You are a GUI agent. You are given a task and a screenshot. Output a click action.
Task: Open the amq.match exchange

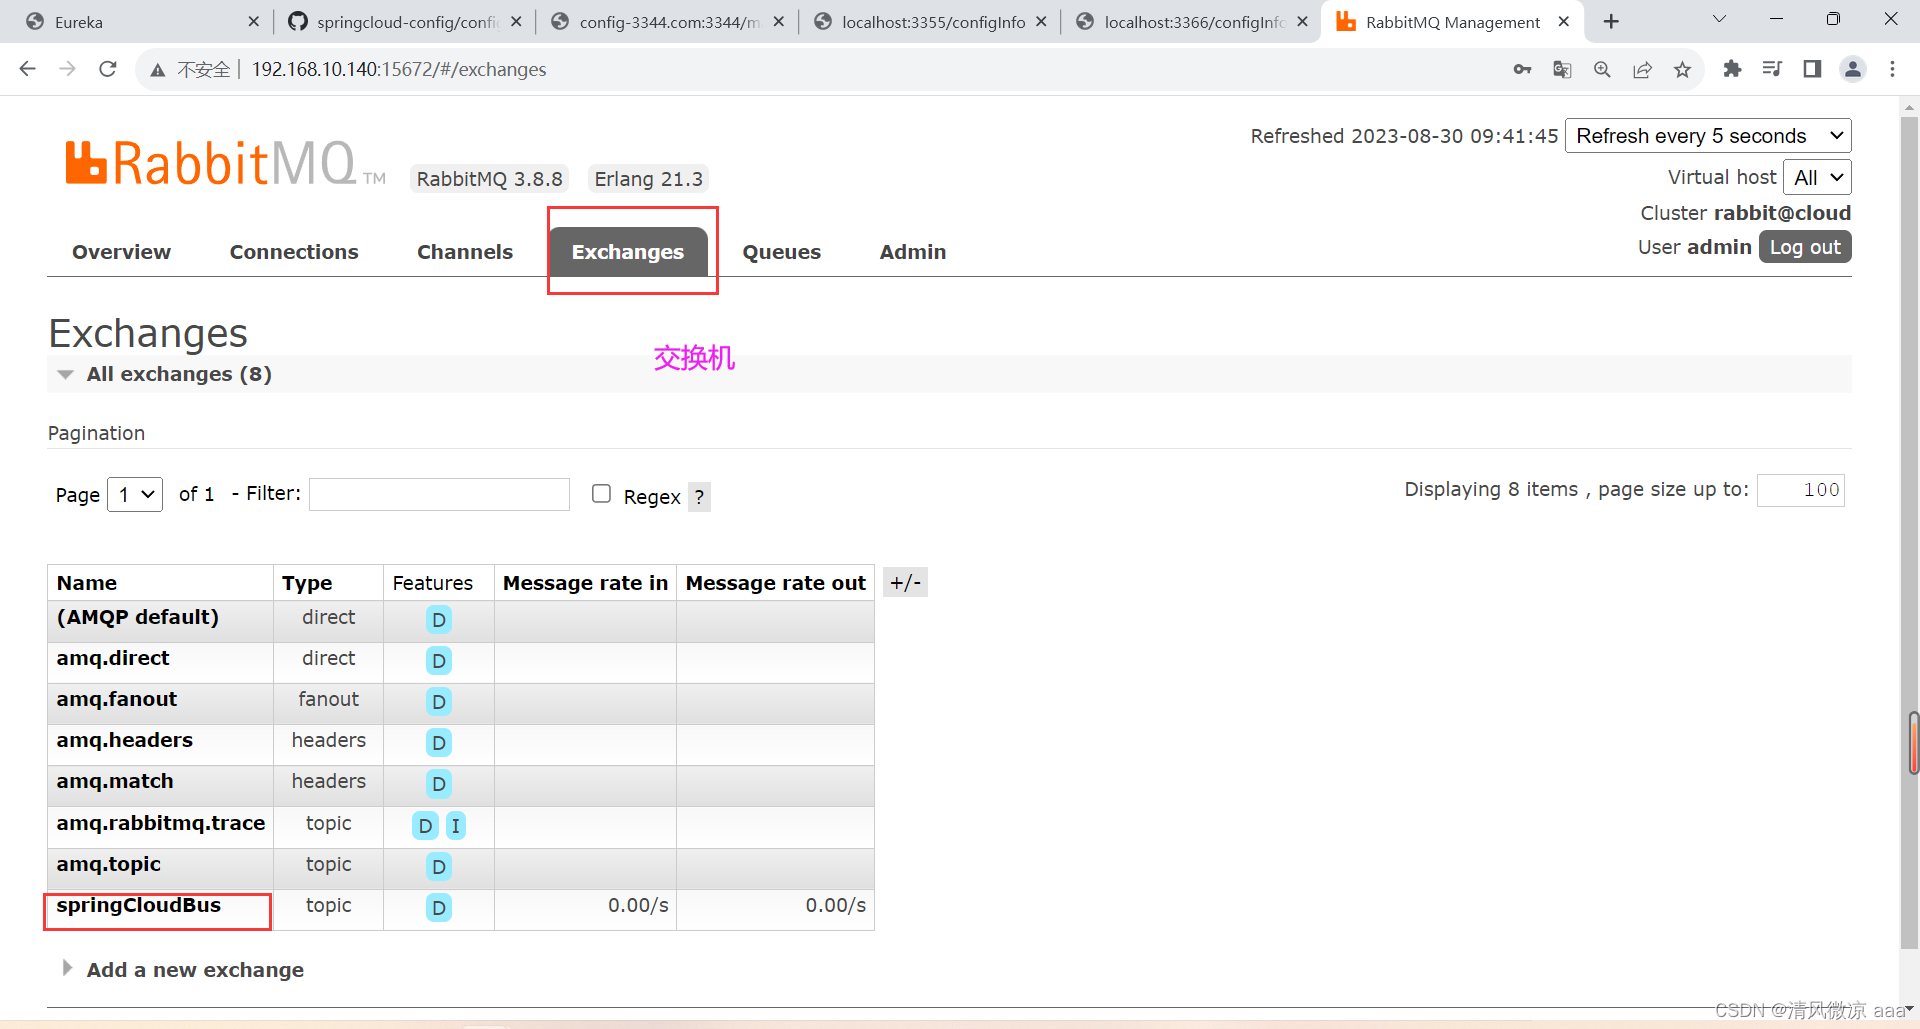point(115,781)
